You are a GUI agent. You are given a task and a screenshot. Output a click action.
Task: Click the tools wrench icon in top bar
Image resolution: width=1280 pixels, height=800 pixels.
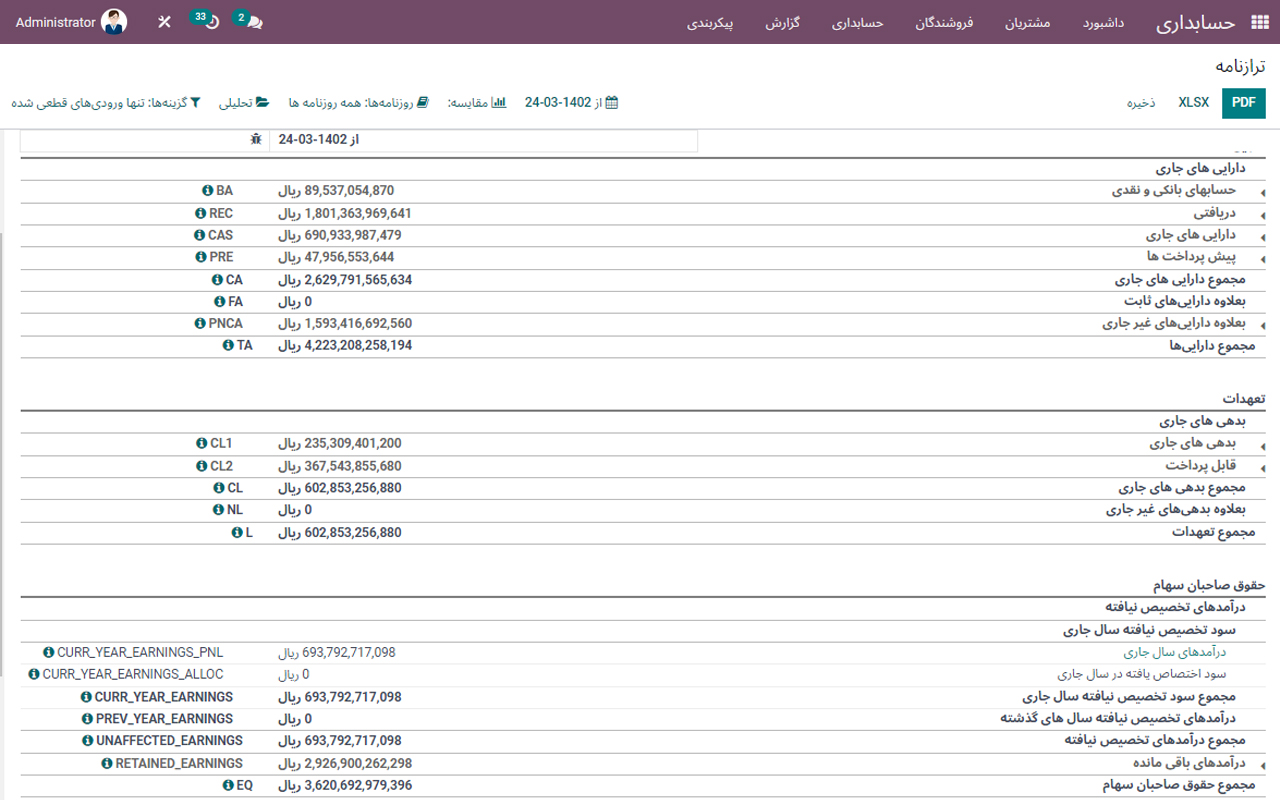(165, 21)
